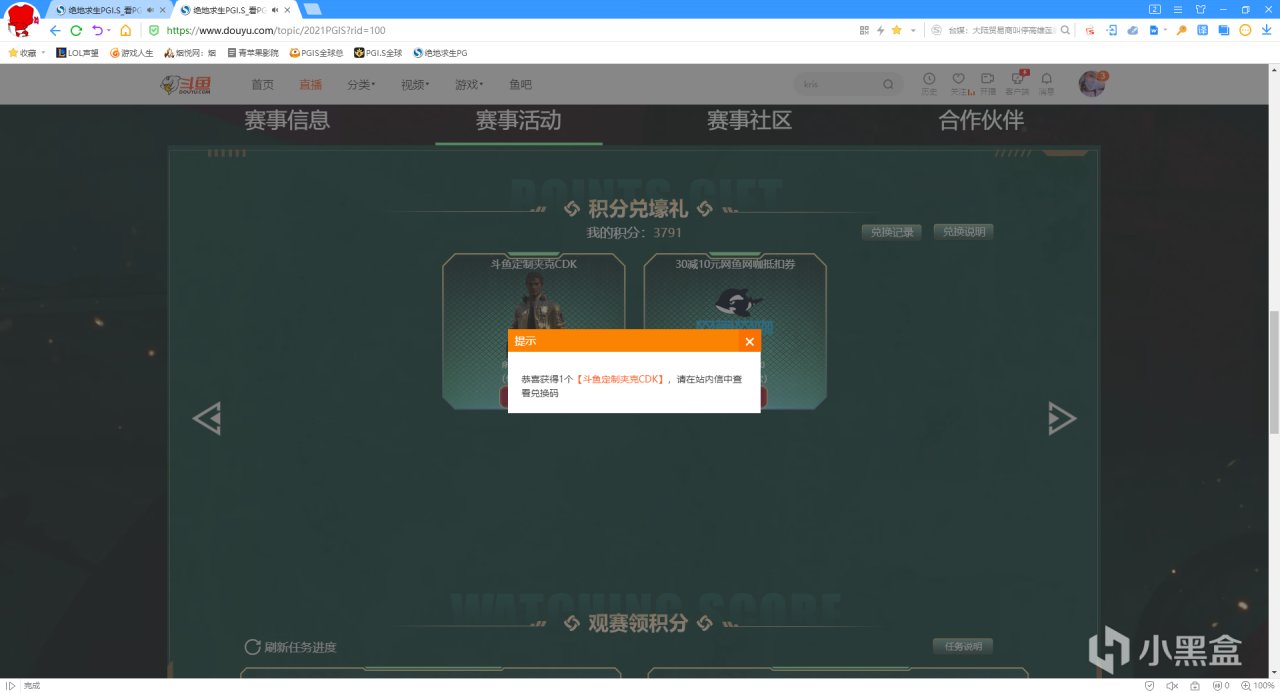Open the orange key password icon

pyautogui.click(x=1181, y=30)
